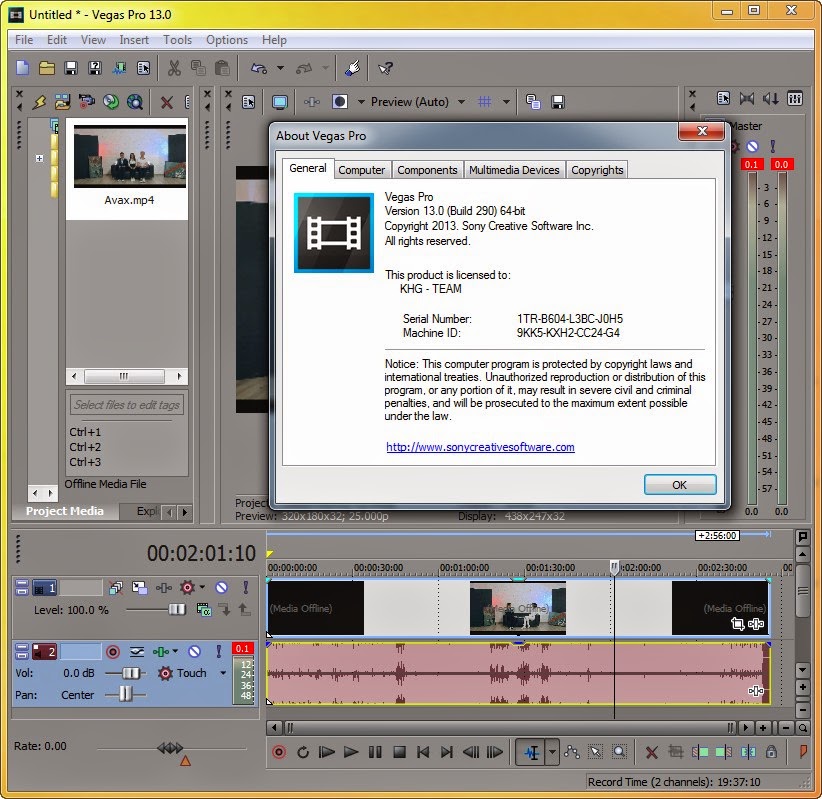The height and width of the screenshot is (799, 822).
Task: Solo video track 1
Action: point(245,588)
